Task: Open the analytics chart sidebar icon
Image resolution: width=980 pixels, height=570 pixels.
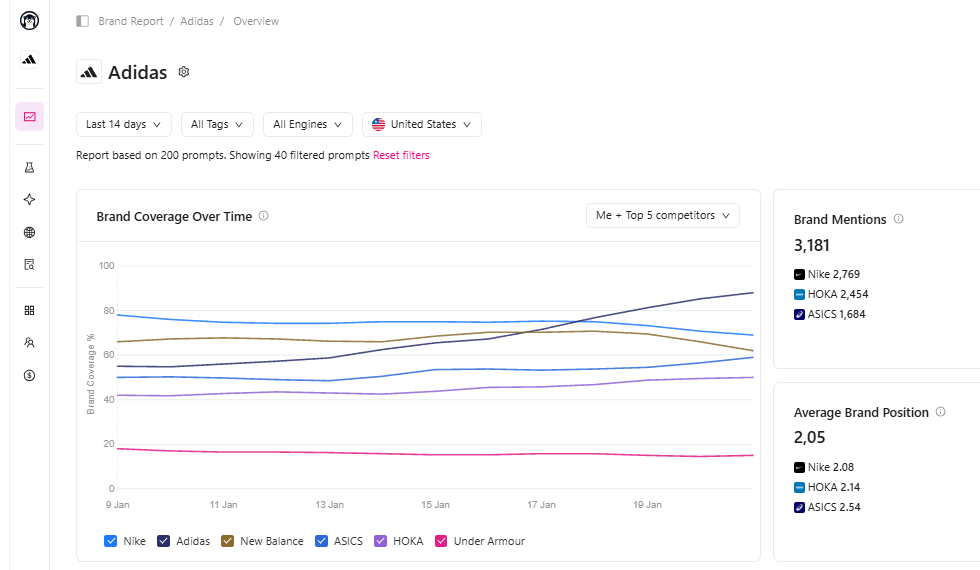Action: point(29,117)
